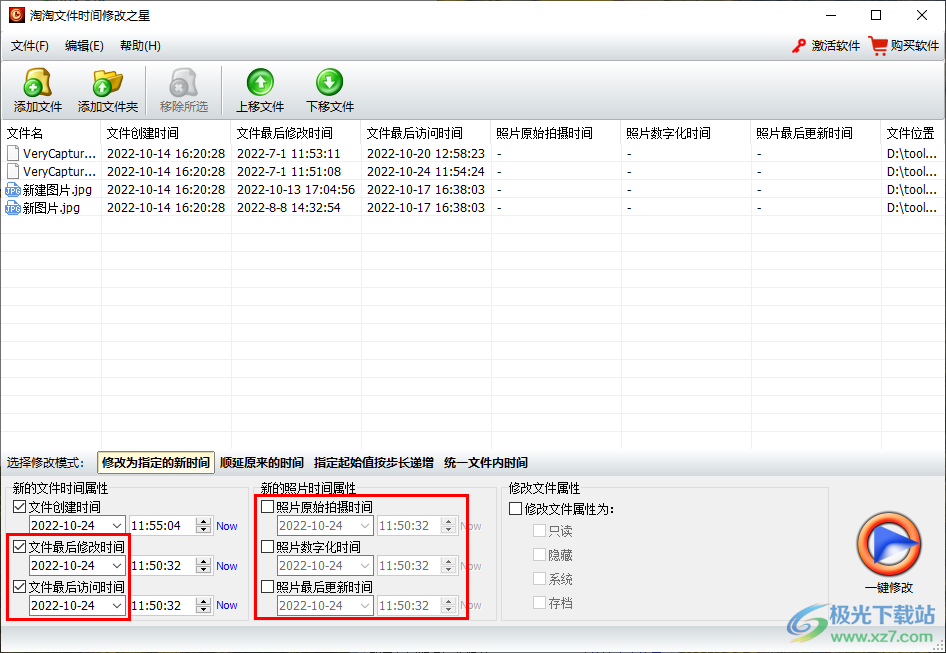Click the 照片数字化时间 column header
Viewport: 946px width, 653px height.
pyautogui.click(x=686, y=133)
